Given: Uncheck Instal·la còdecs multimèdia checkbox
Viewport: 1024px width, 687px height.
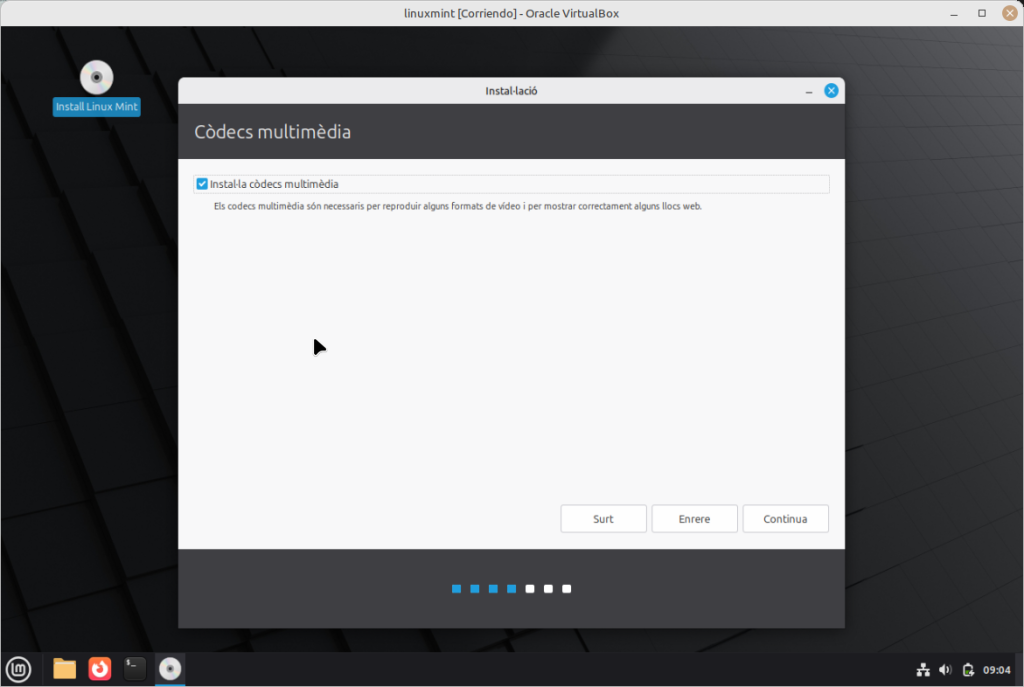Looking at the screenshot, I should [x=203, y=184].
